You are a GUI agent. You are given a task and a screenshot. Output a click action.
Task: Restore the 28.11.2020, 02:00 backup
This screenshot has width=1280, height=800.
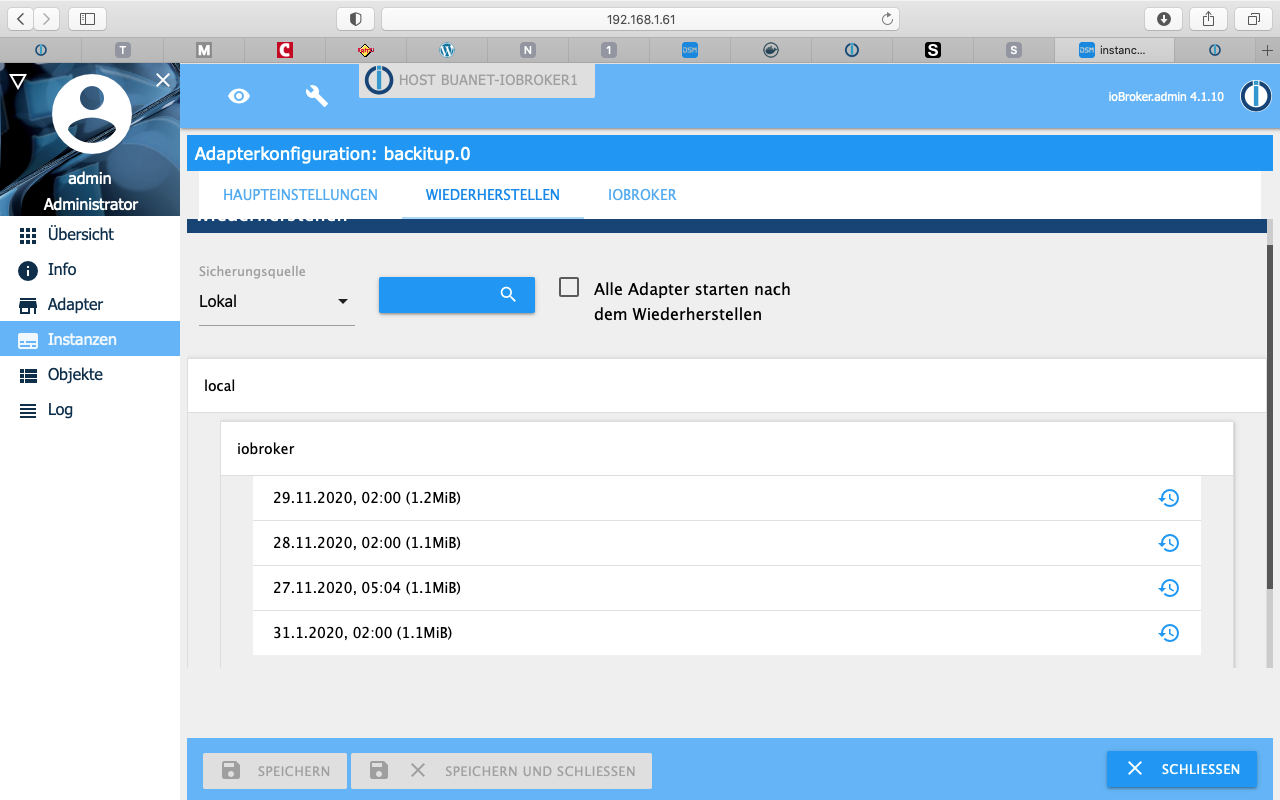tap(1168, 543)
